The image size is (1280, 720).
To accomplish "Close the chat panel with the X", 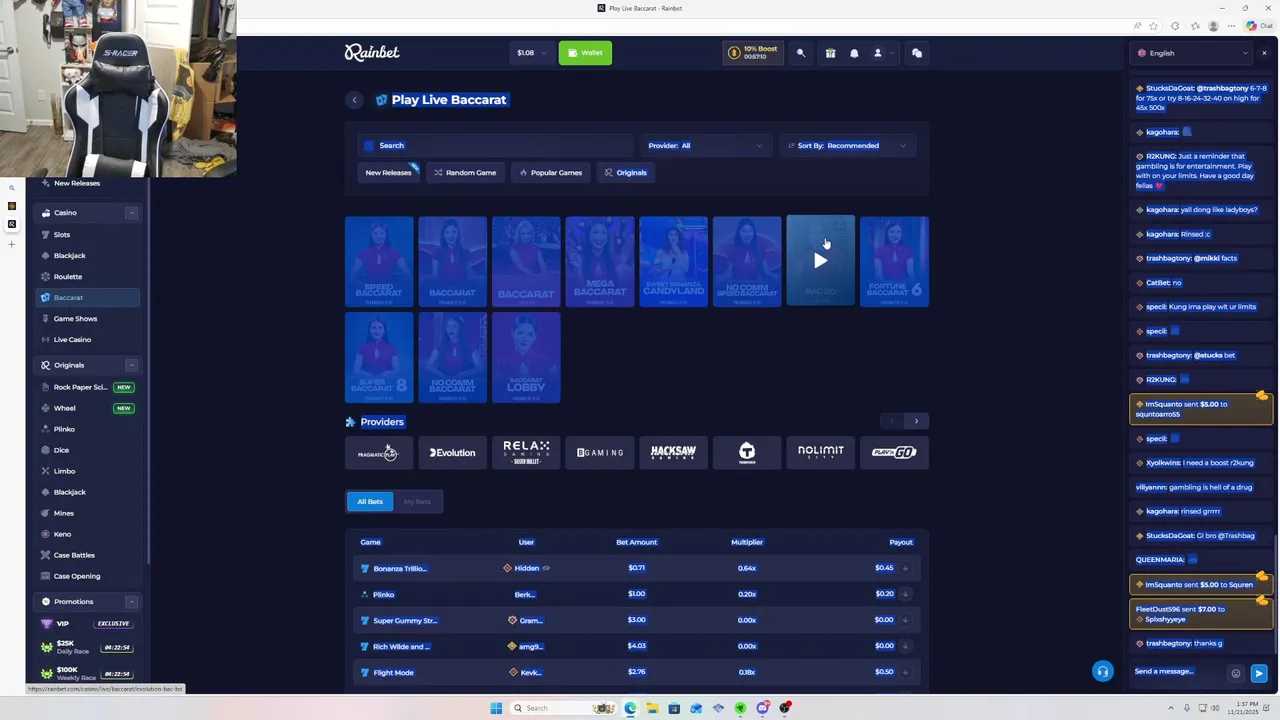I will click(1264, 53).
